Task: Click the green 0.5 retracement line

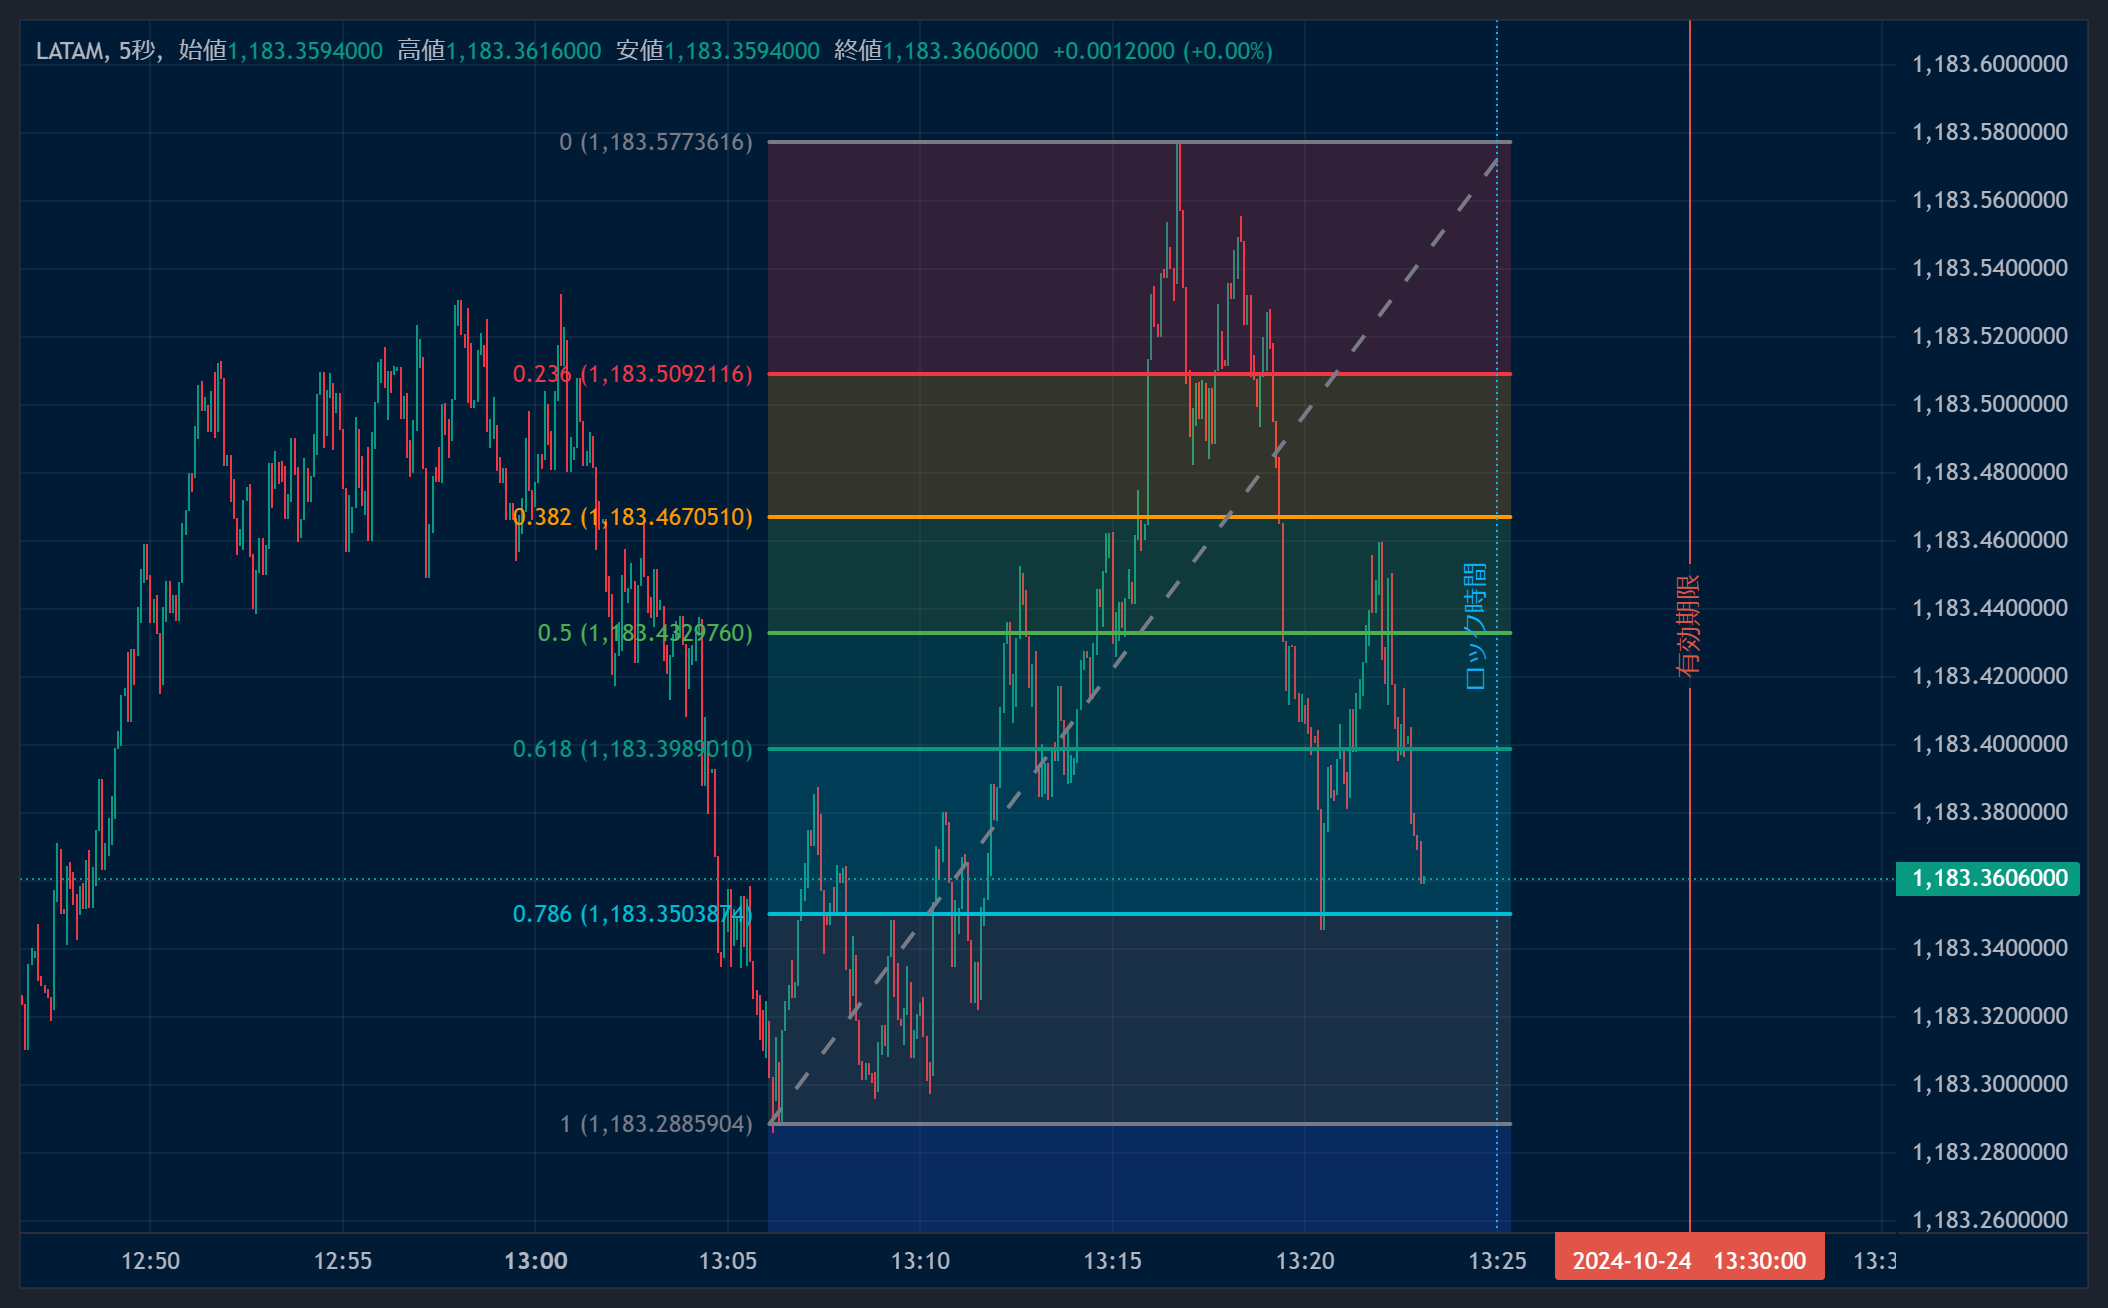Action: tap(1139, 633)
